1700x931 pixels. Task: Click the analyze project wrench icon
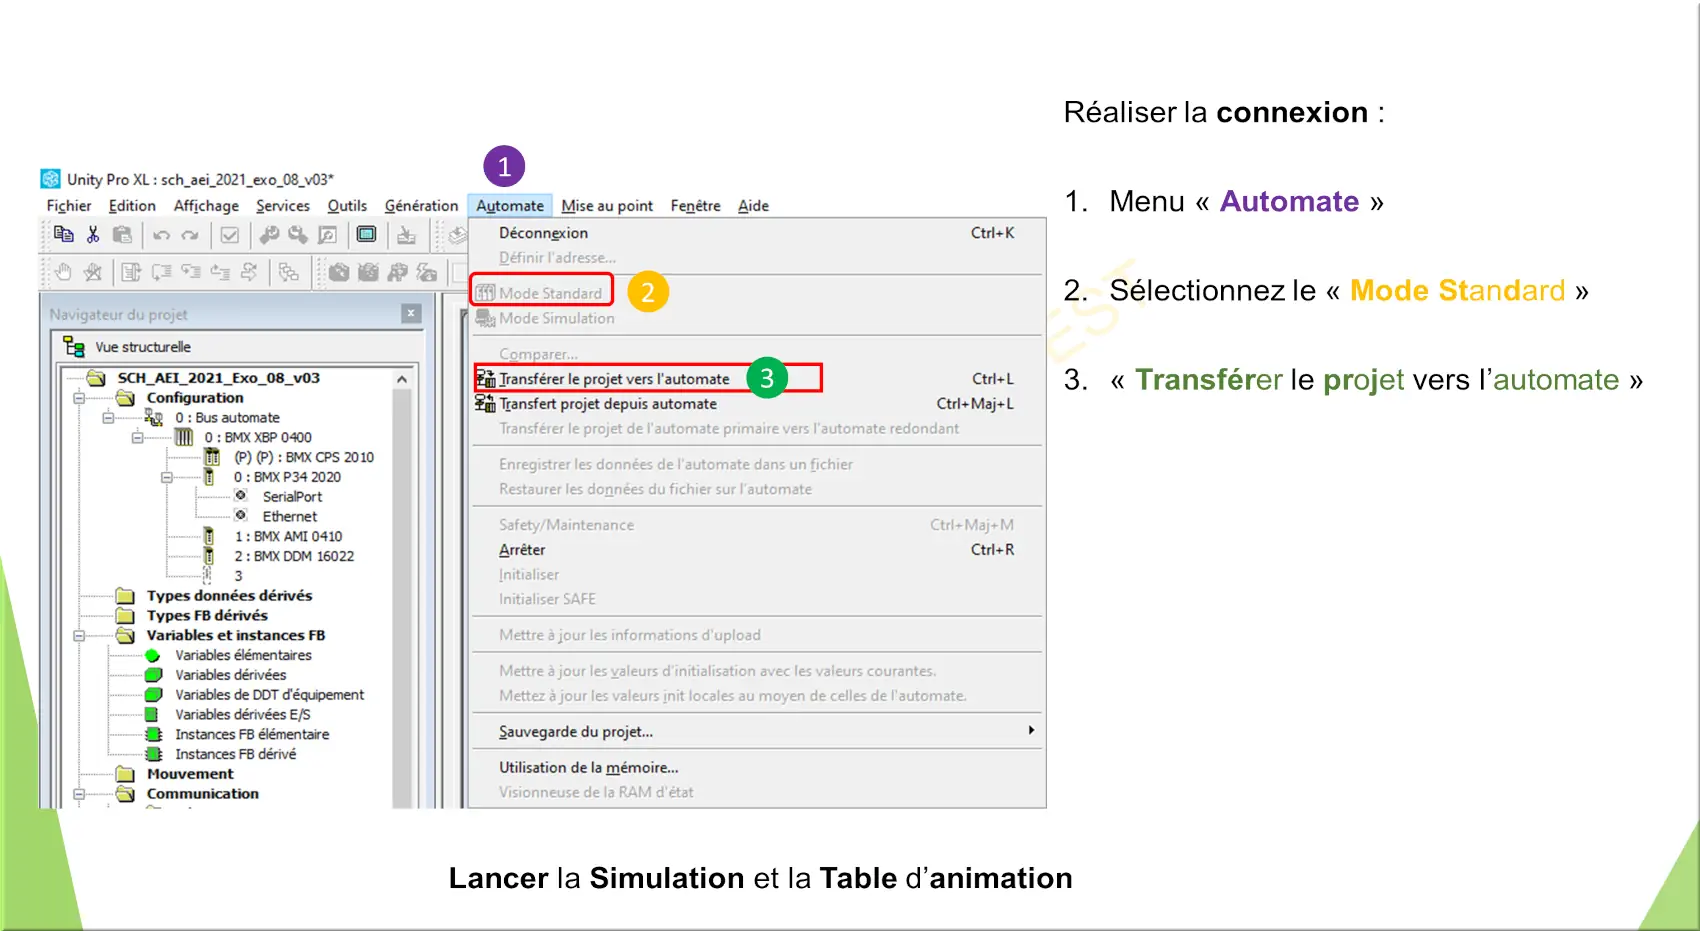269,234
